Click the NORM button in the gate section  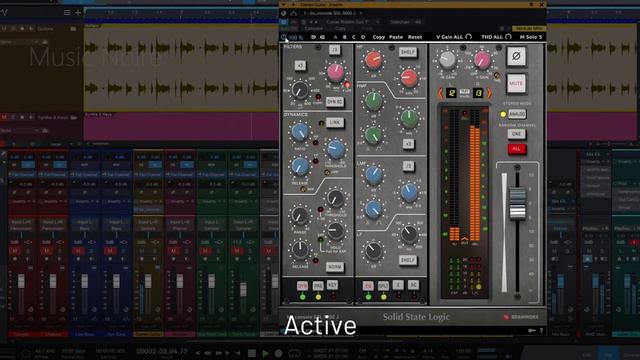point(335,267)
